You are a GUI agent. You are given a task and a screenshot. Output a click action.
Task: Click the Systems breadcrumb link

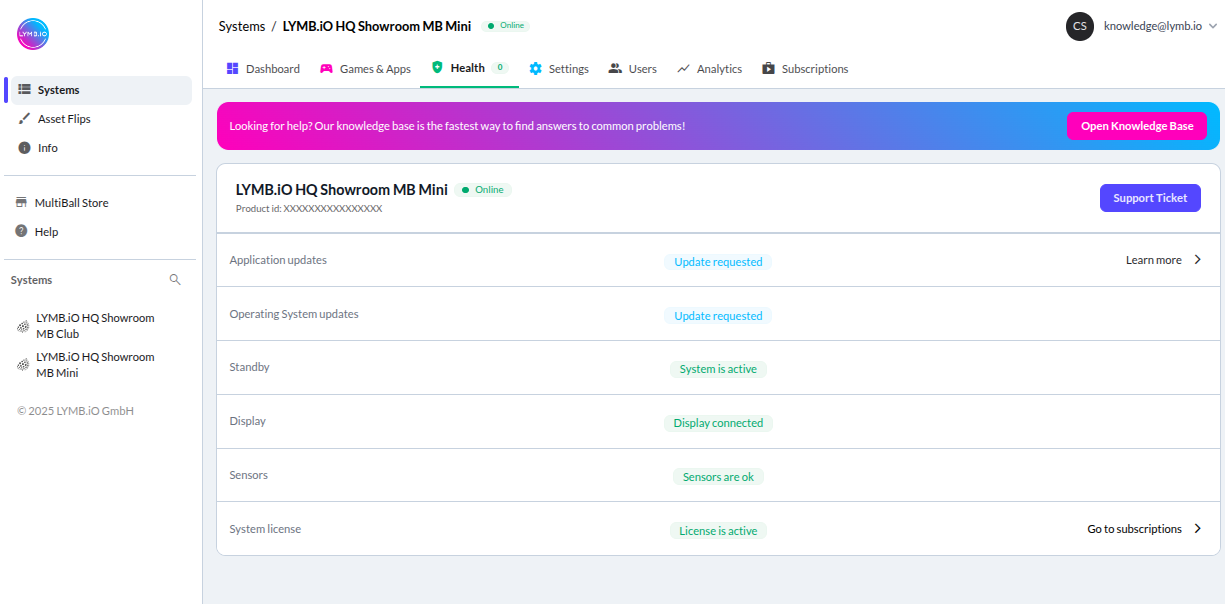point(241,26)
